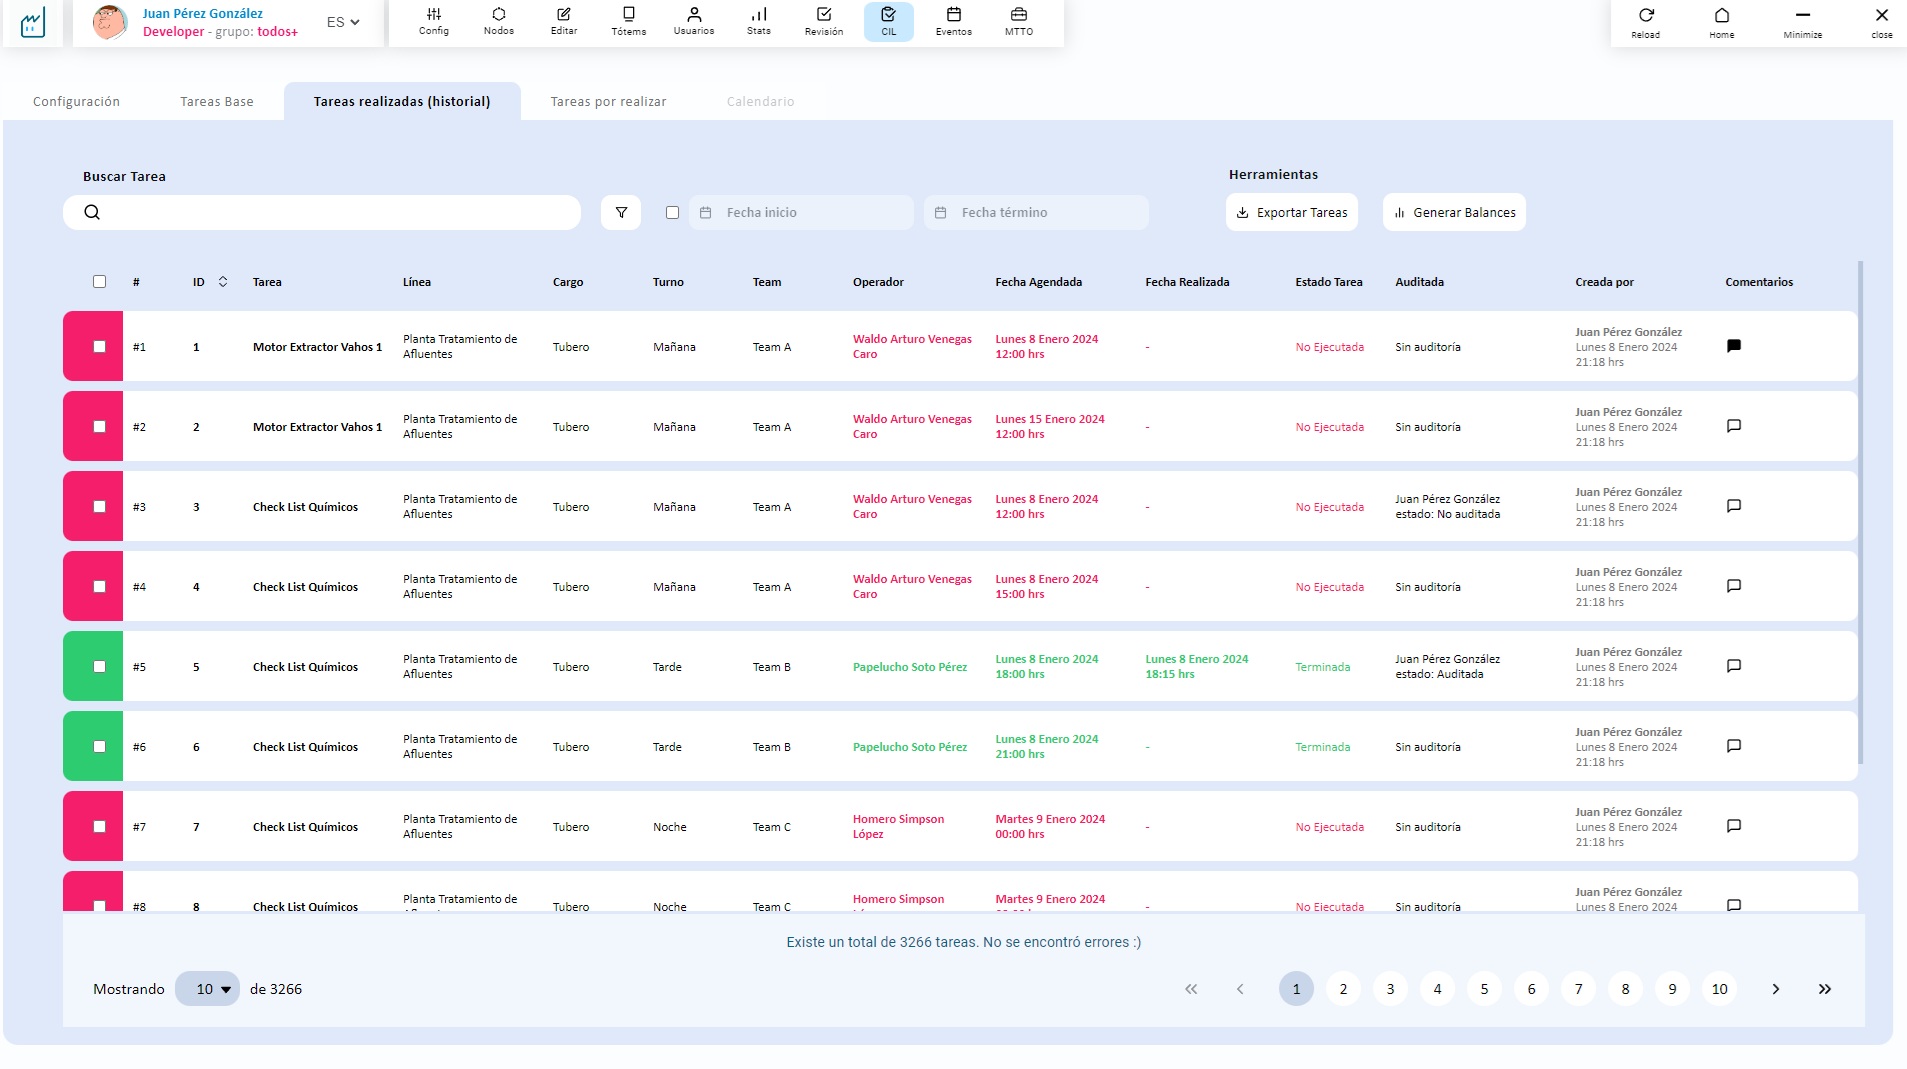This screenshot has width=1907, height=1069.
Task: Go to Home via the house icon
Action: (x=1722, y=22)
